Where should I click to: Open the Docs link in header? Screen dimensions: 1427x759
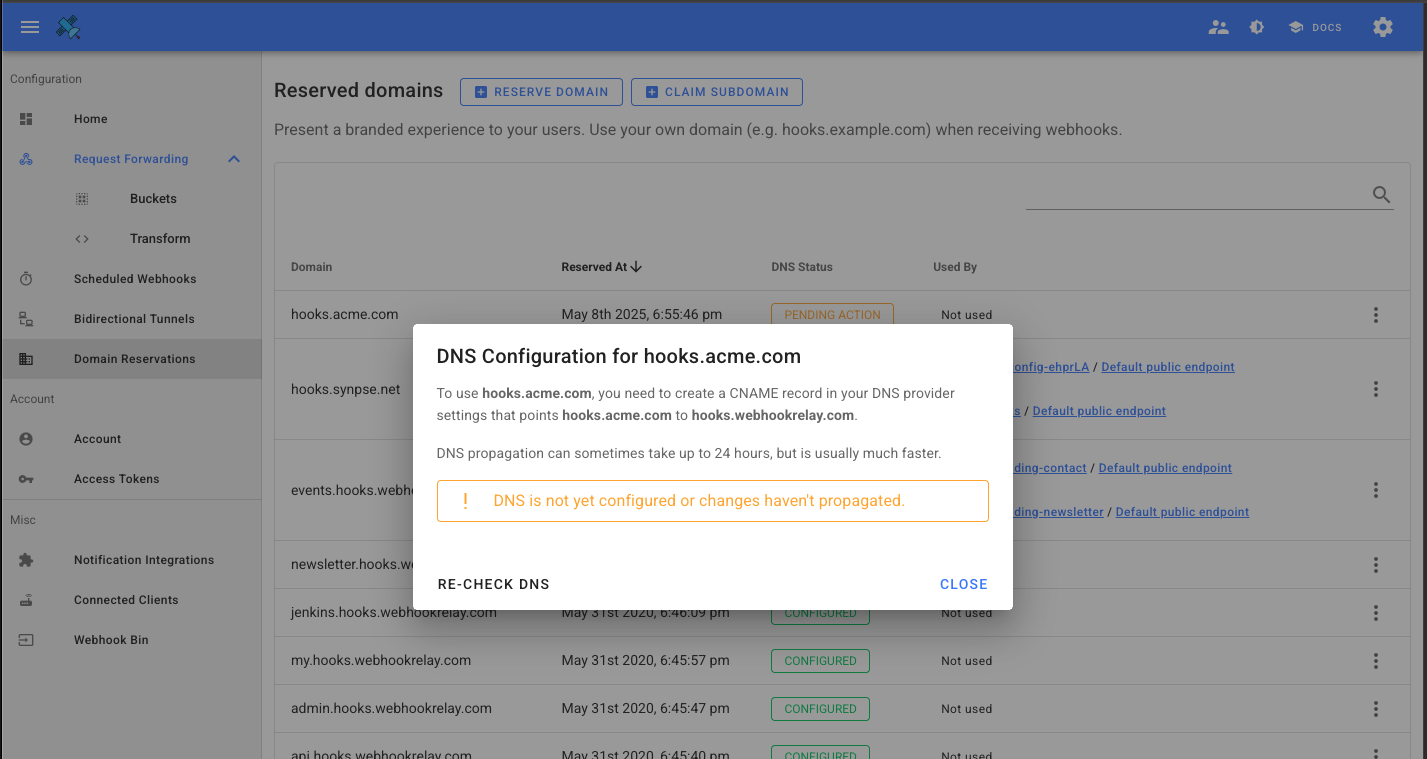[x=1315, y=27]
